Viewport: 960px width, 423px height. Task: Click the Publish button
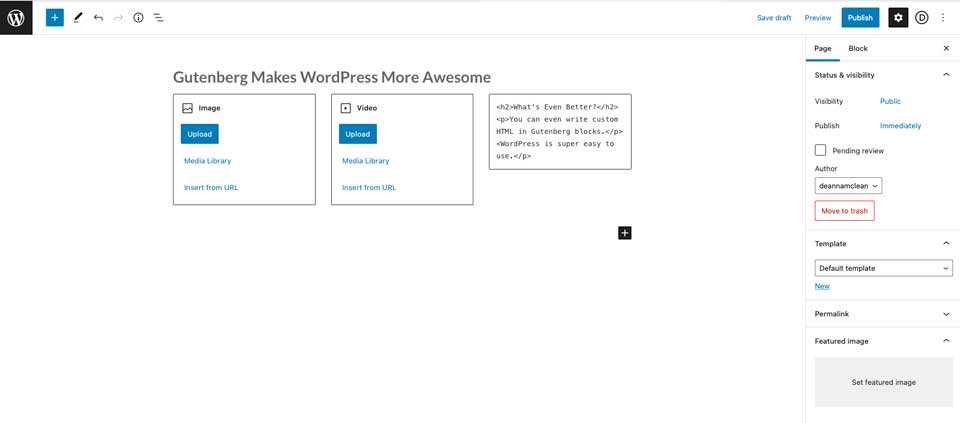(x=860, y=18)
